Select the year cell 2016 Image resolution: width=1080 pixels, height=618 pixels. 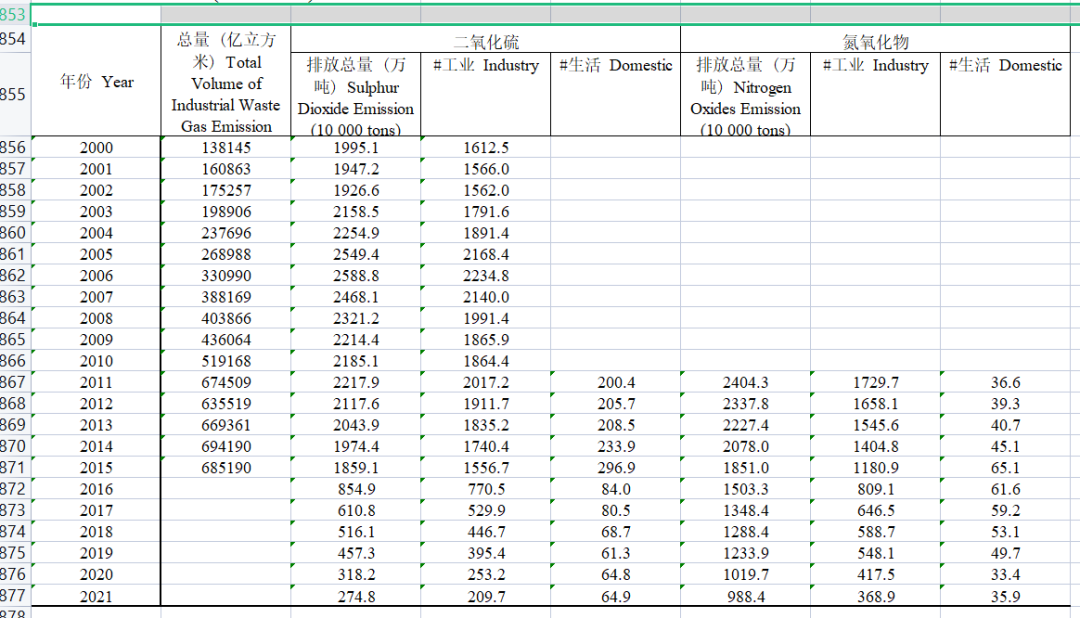[x=96, y=489]
